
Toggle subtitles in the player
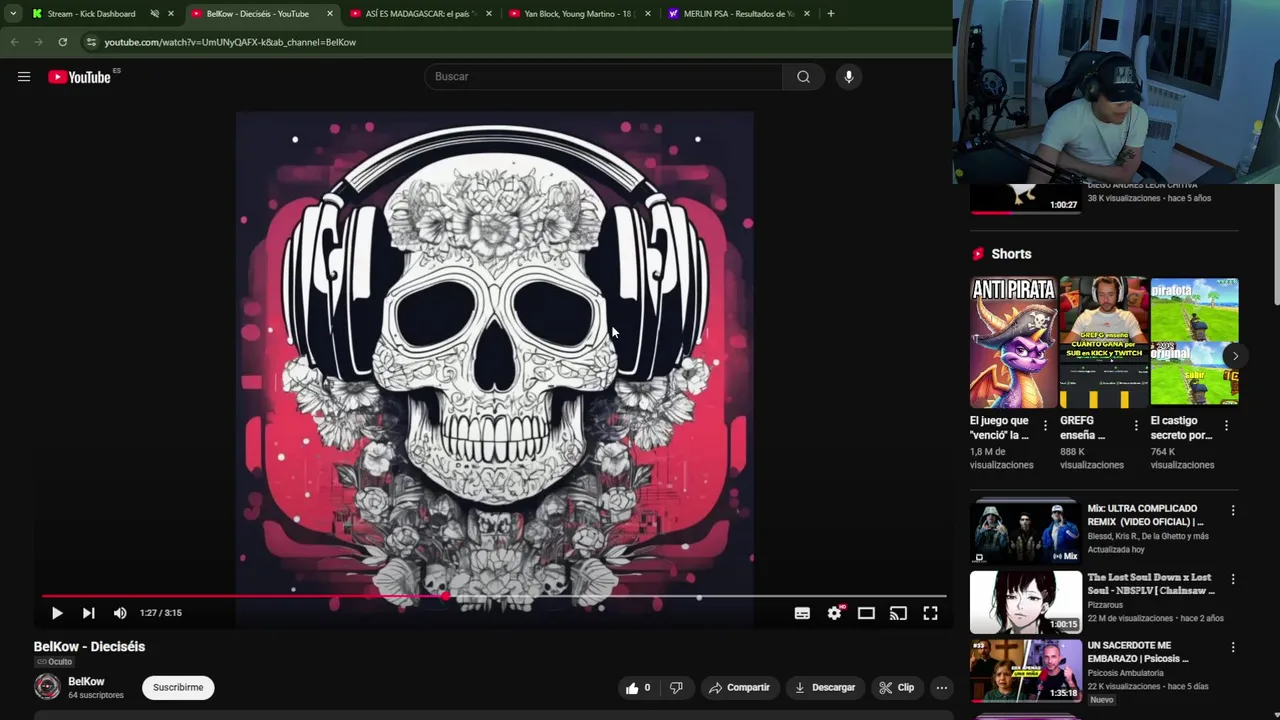coord(802,613)
